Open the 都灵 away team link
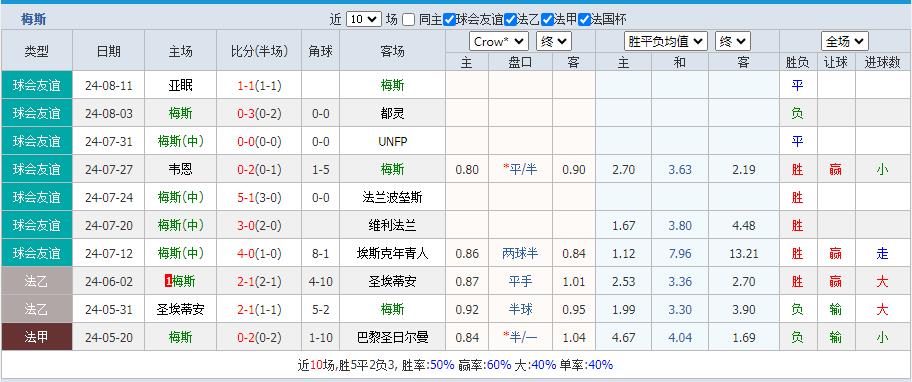This screenshot has height=382, width=912. [x=393, y=113]
